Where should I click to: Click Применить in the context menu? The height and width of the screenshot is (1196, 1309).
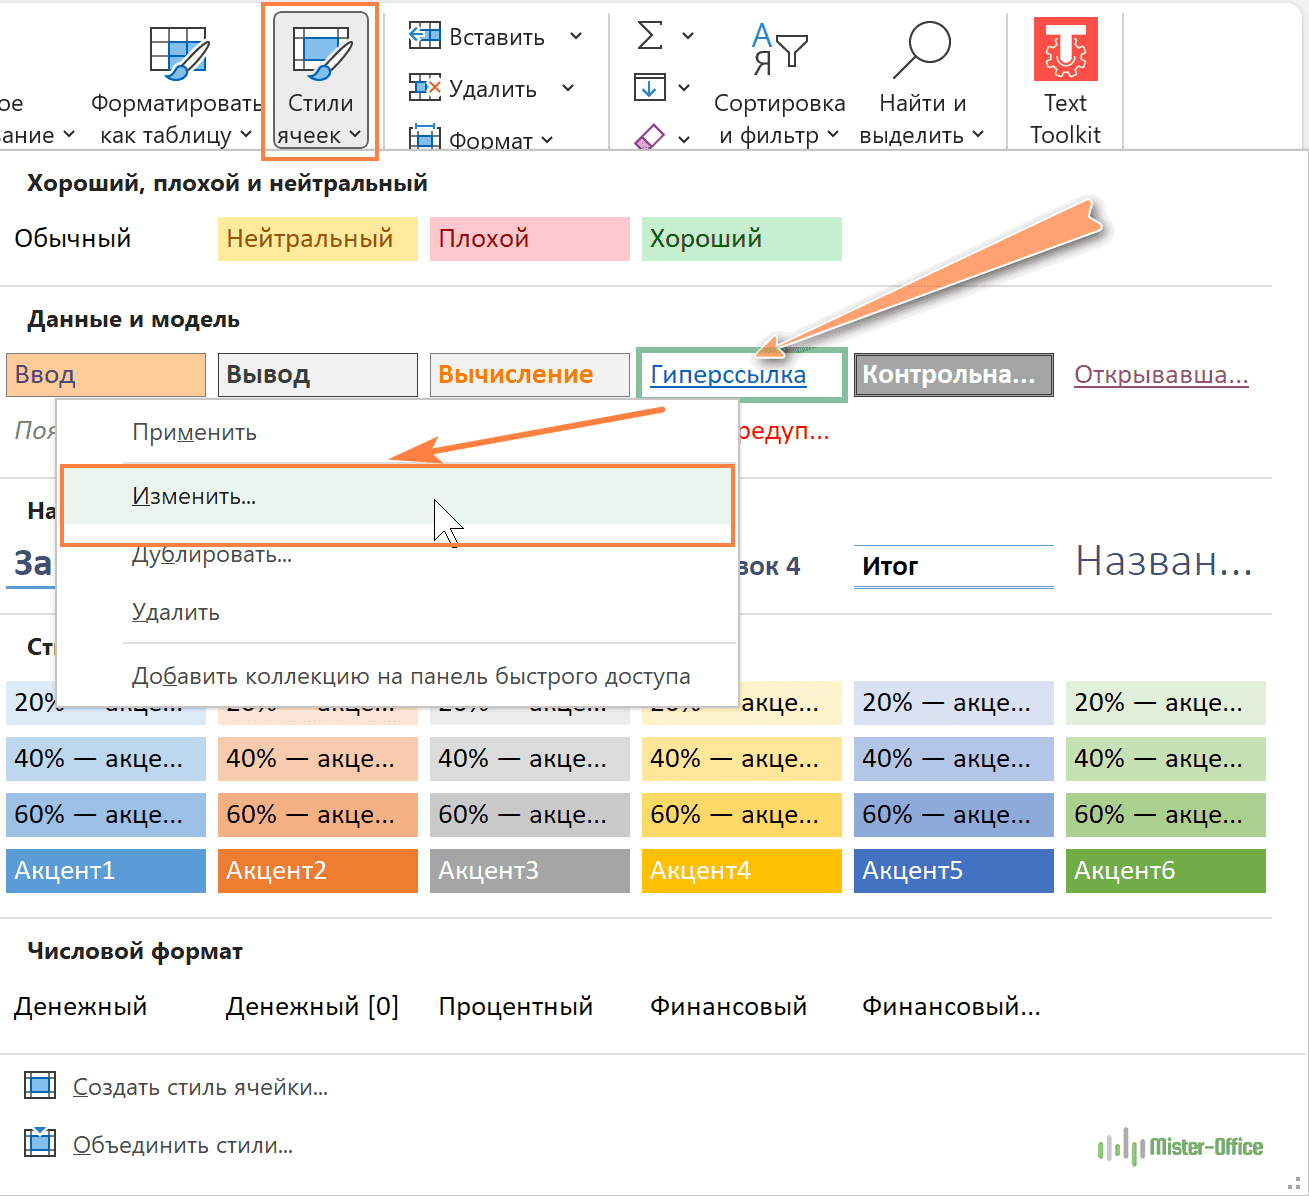[x=194, y=432]
